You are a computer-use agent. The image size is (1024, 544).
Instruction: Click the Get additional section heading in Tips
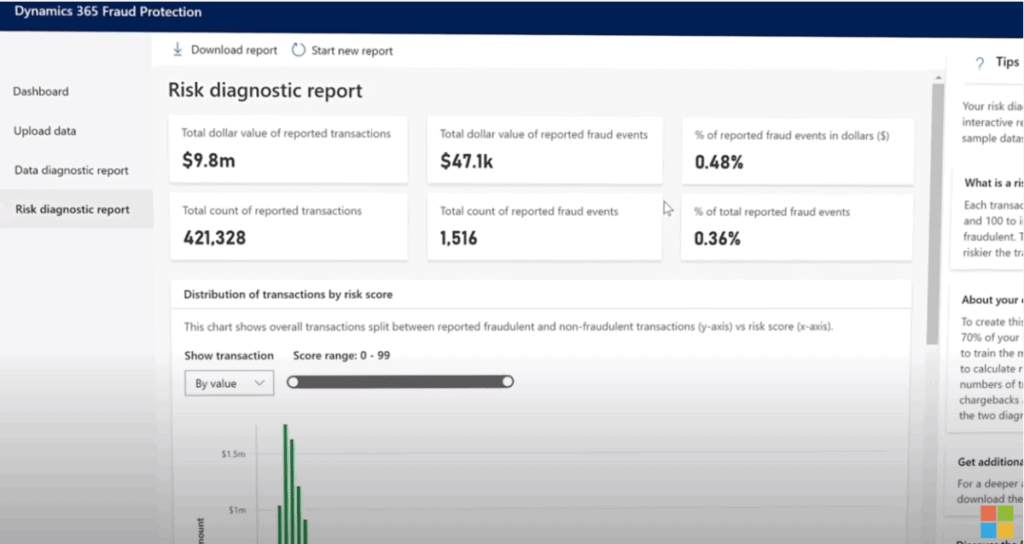pos(990,462)
